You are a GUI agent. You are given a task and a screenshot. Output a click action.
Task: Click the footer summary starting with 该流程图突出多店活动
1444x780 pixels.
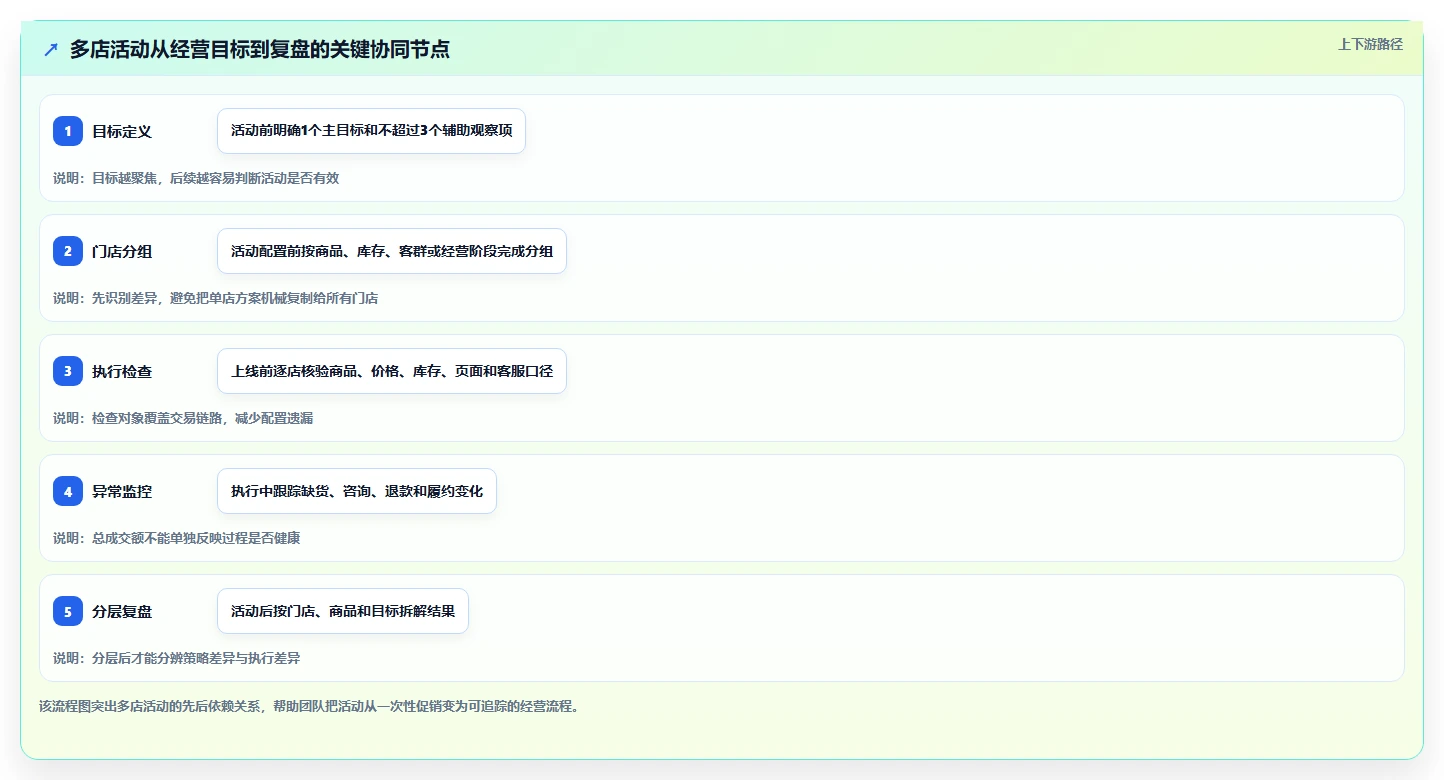309,706
